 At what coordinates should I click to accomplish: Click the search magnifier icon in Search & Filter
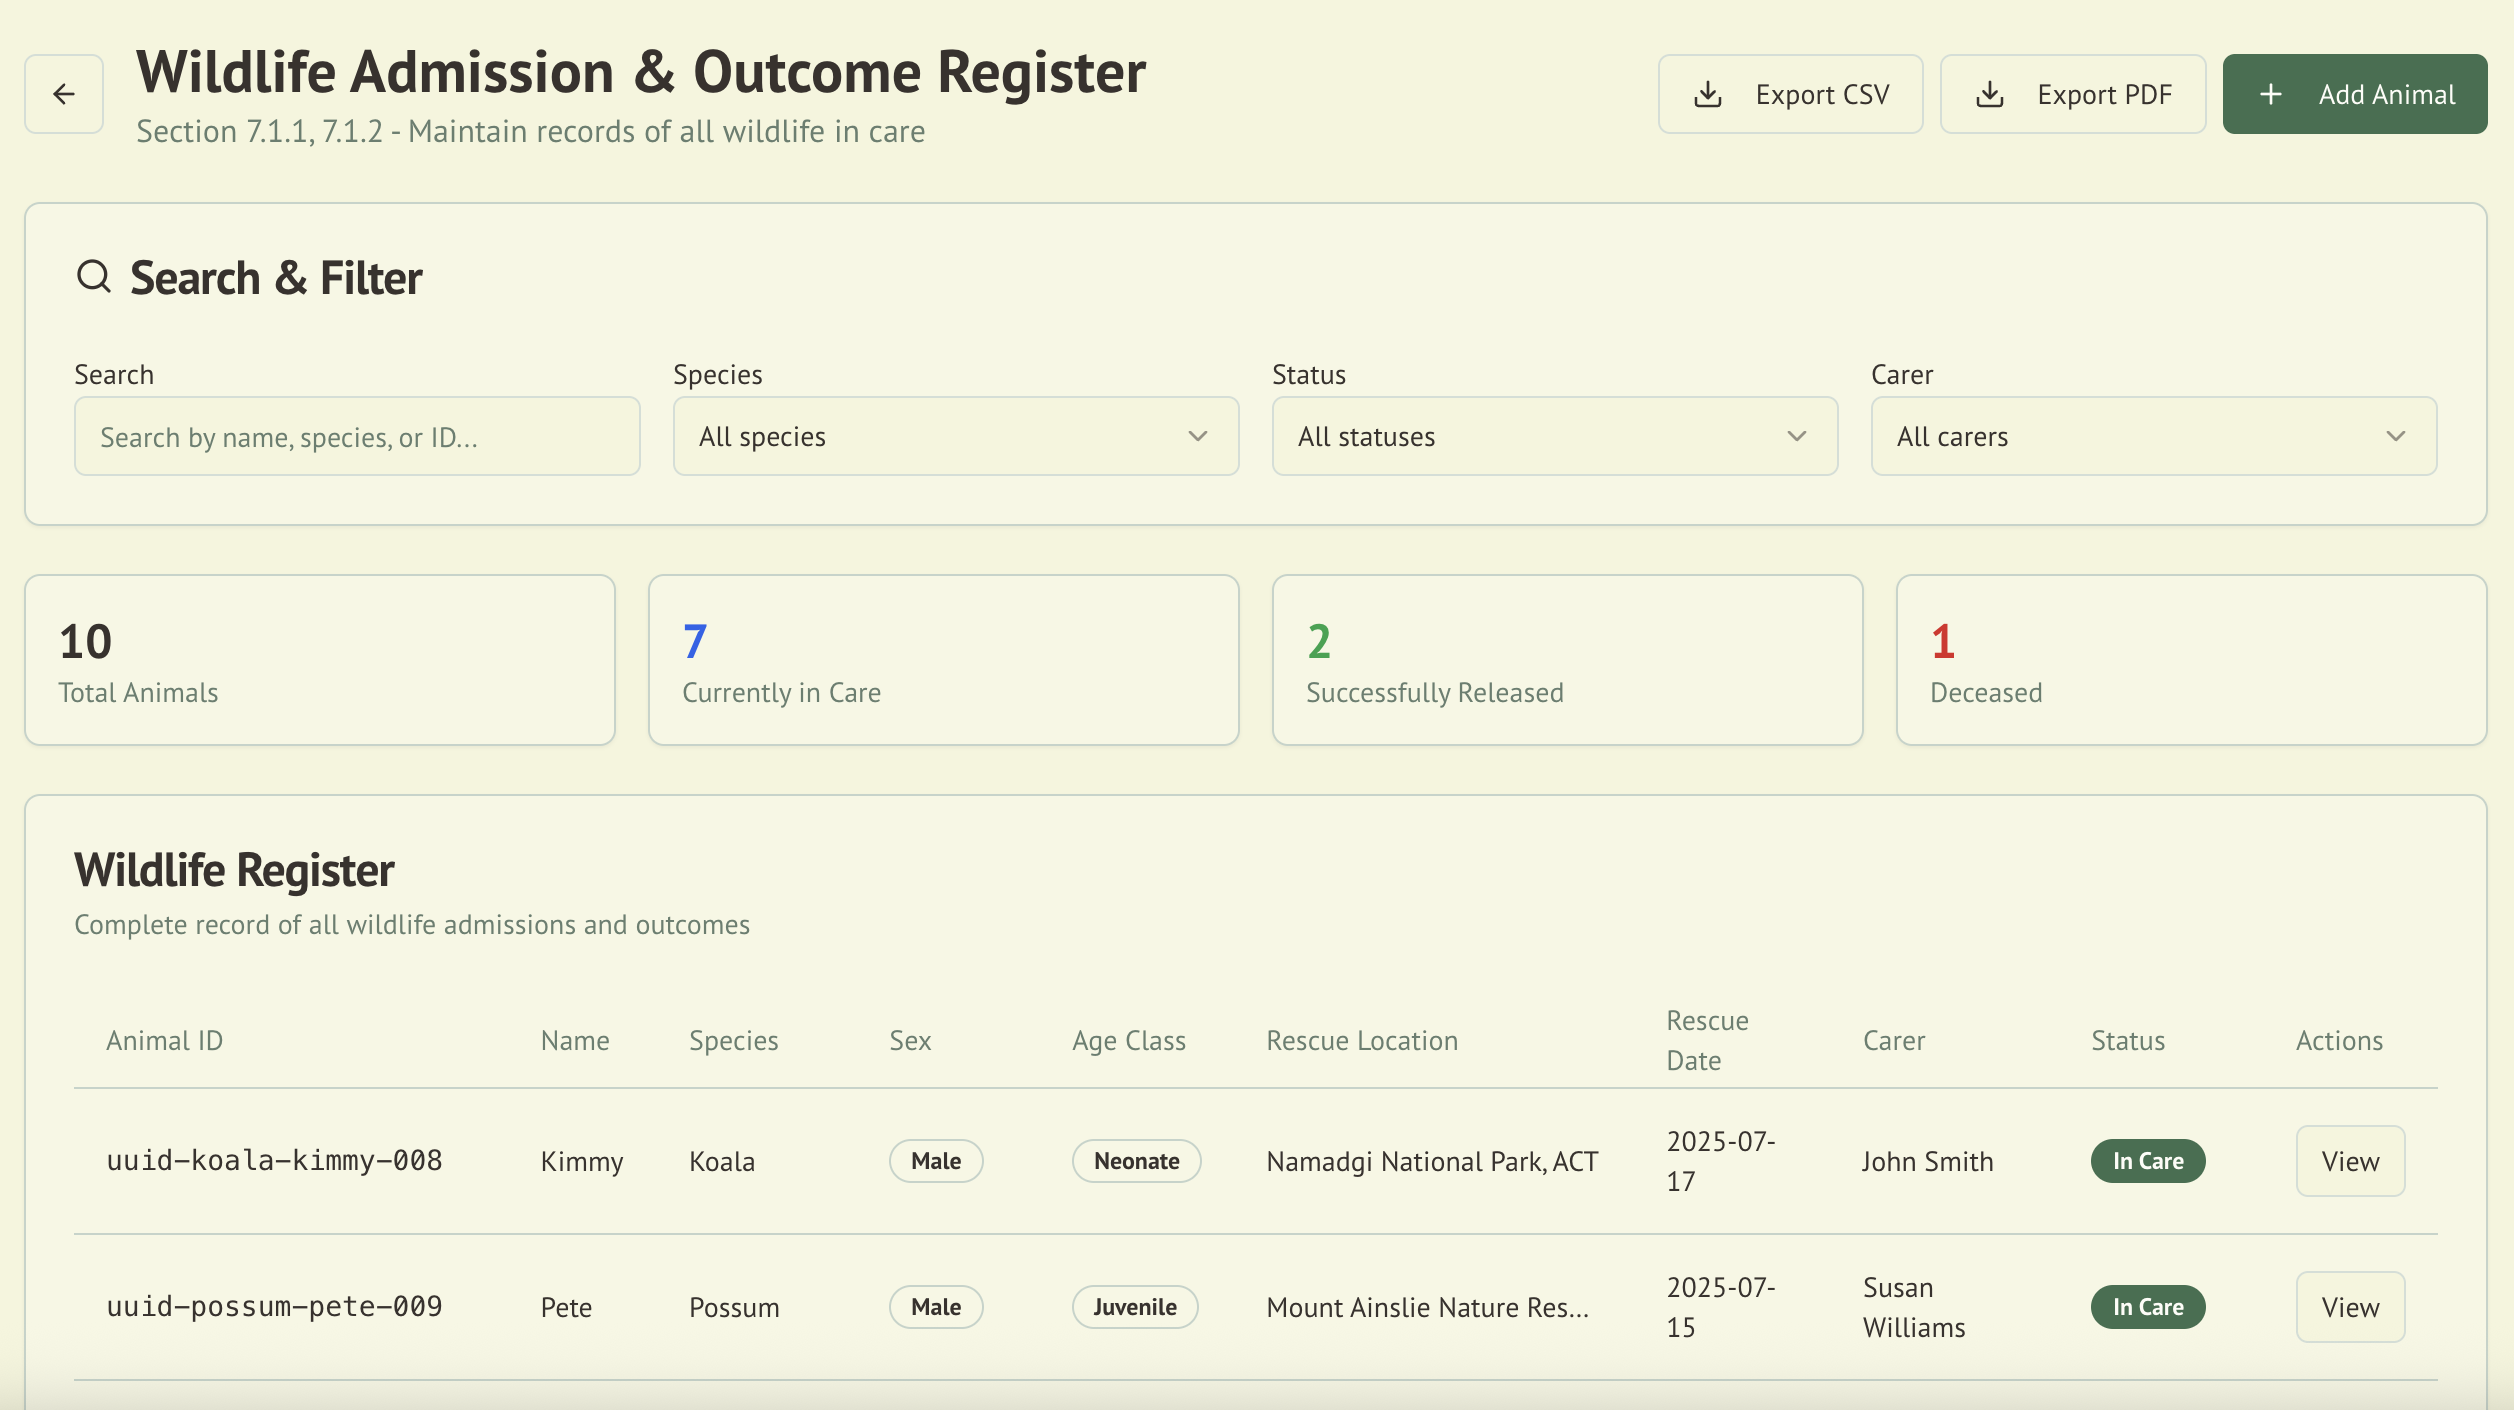pos(94,277)
